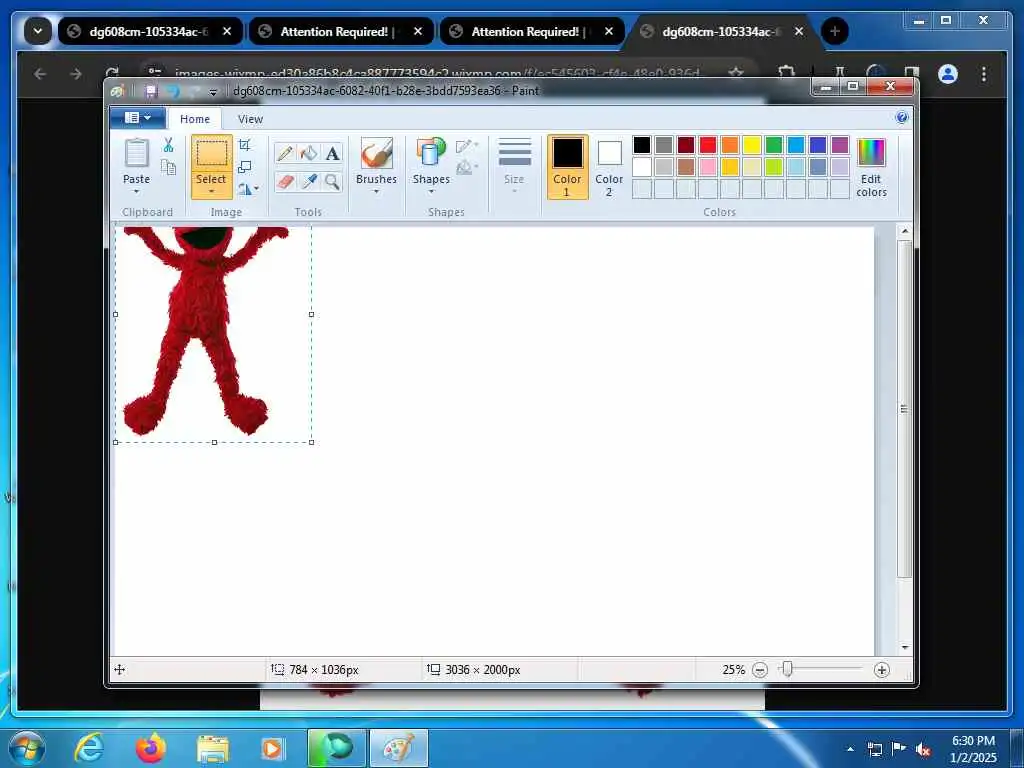This screenshot has height=768, width=1024.
Task: Open Chrome tab search dropdown
Action: (x=38, y=31)
